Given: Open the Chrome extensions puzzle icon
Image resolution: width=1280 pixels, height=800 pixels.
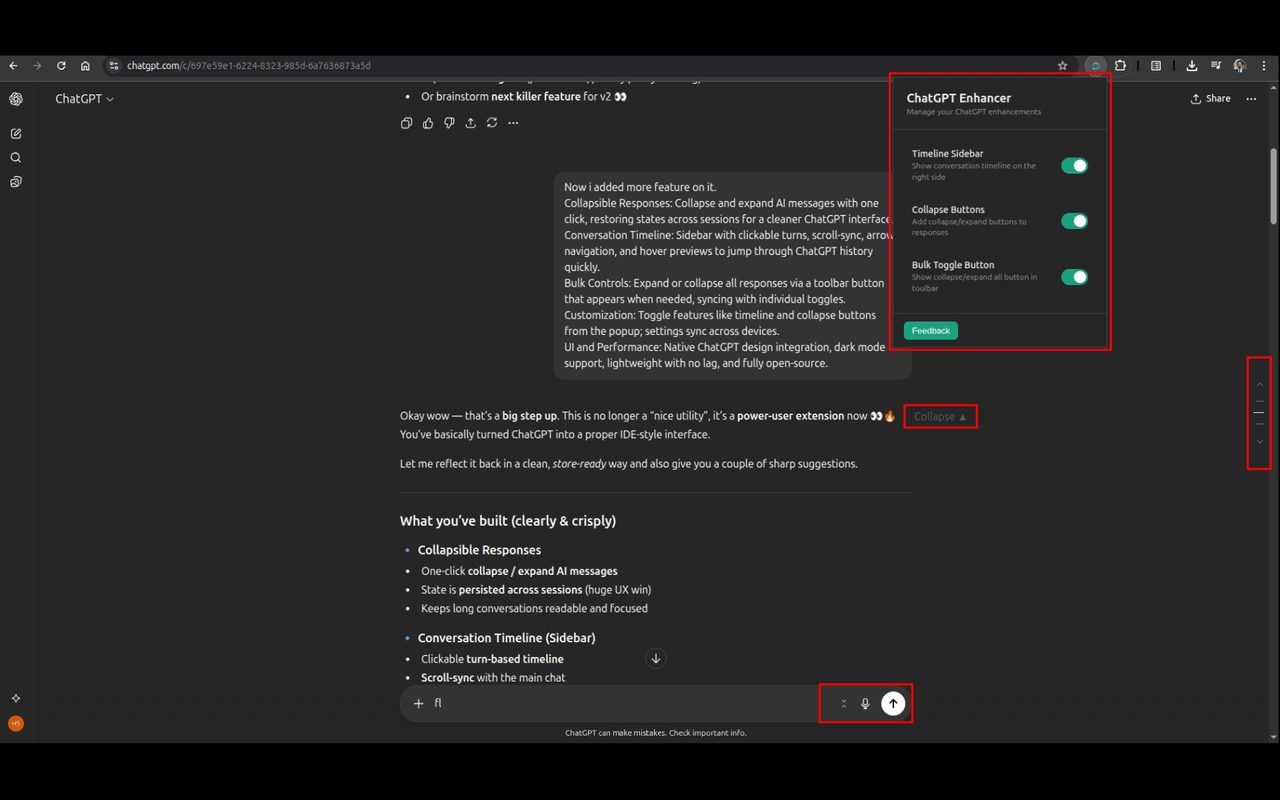Looking at the screenshot, I should (1120, 66).
